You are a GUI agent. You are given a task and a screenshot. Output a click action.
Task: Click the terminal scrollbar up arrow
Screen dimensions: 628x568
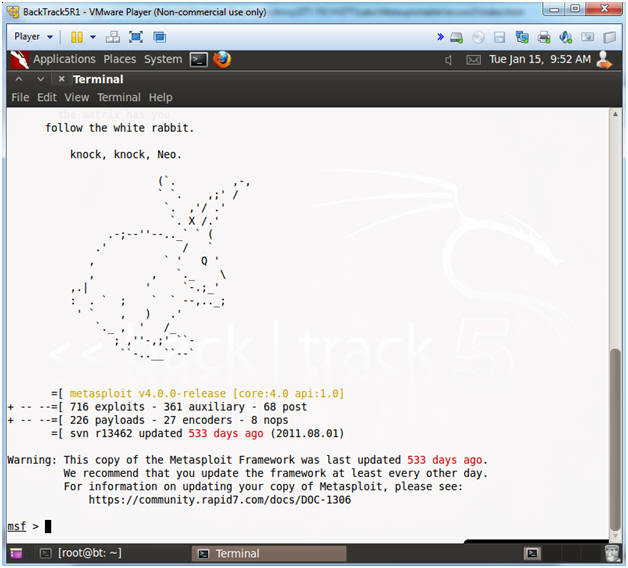[x=615, y=114]
